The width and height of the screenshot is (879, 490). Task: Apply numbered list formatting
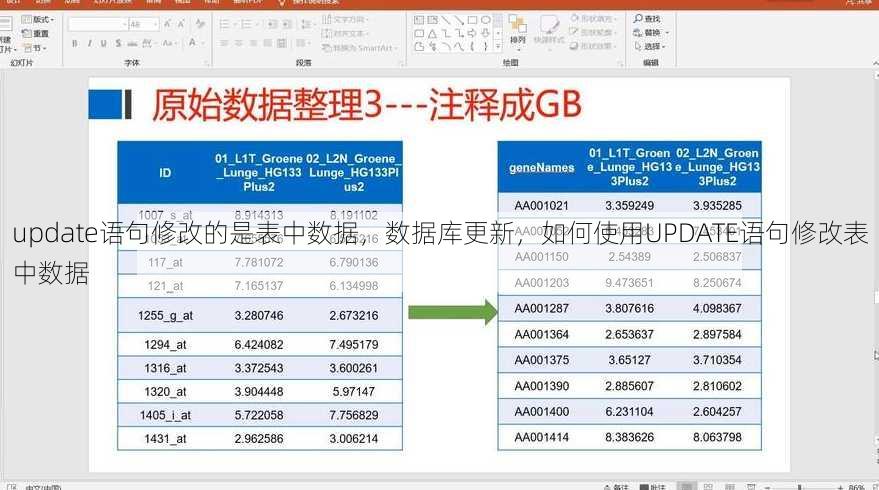click(248, 24)
